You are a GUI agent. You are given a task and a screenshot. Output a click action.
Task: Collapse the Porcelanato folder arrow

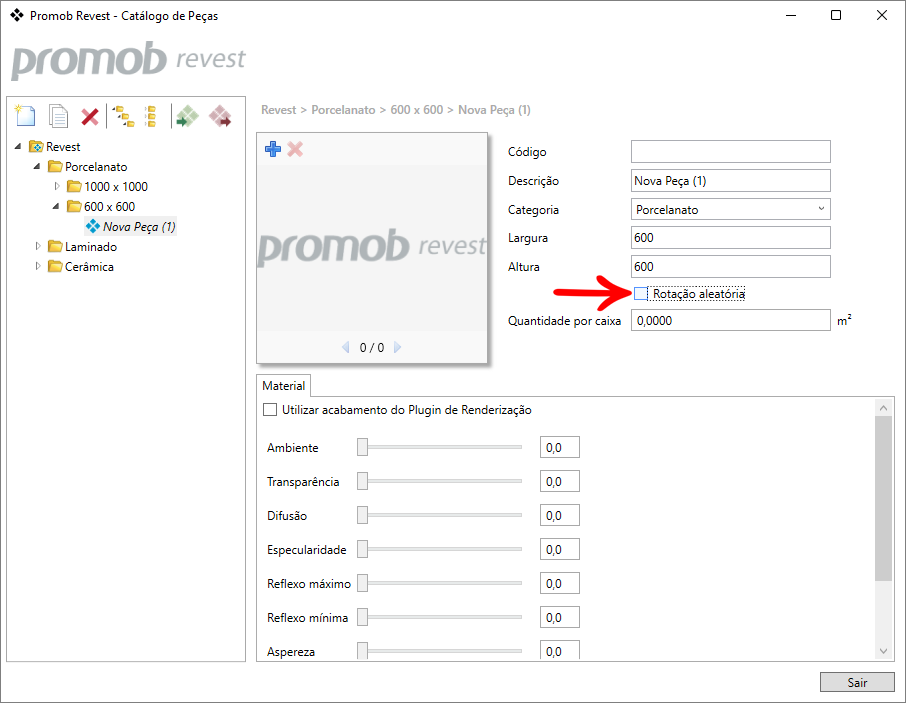click(x=37, y=167)
